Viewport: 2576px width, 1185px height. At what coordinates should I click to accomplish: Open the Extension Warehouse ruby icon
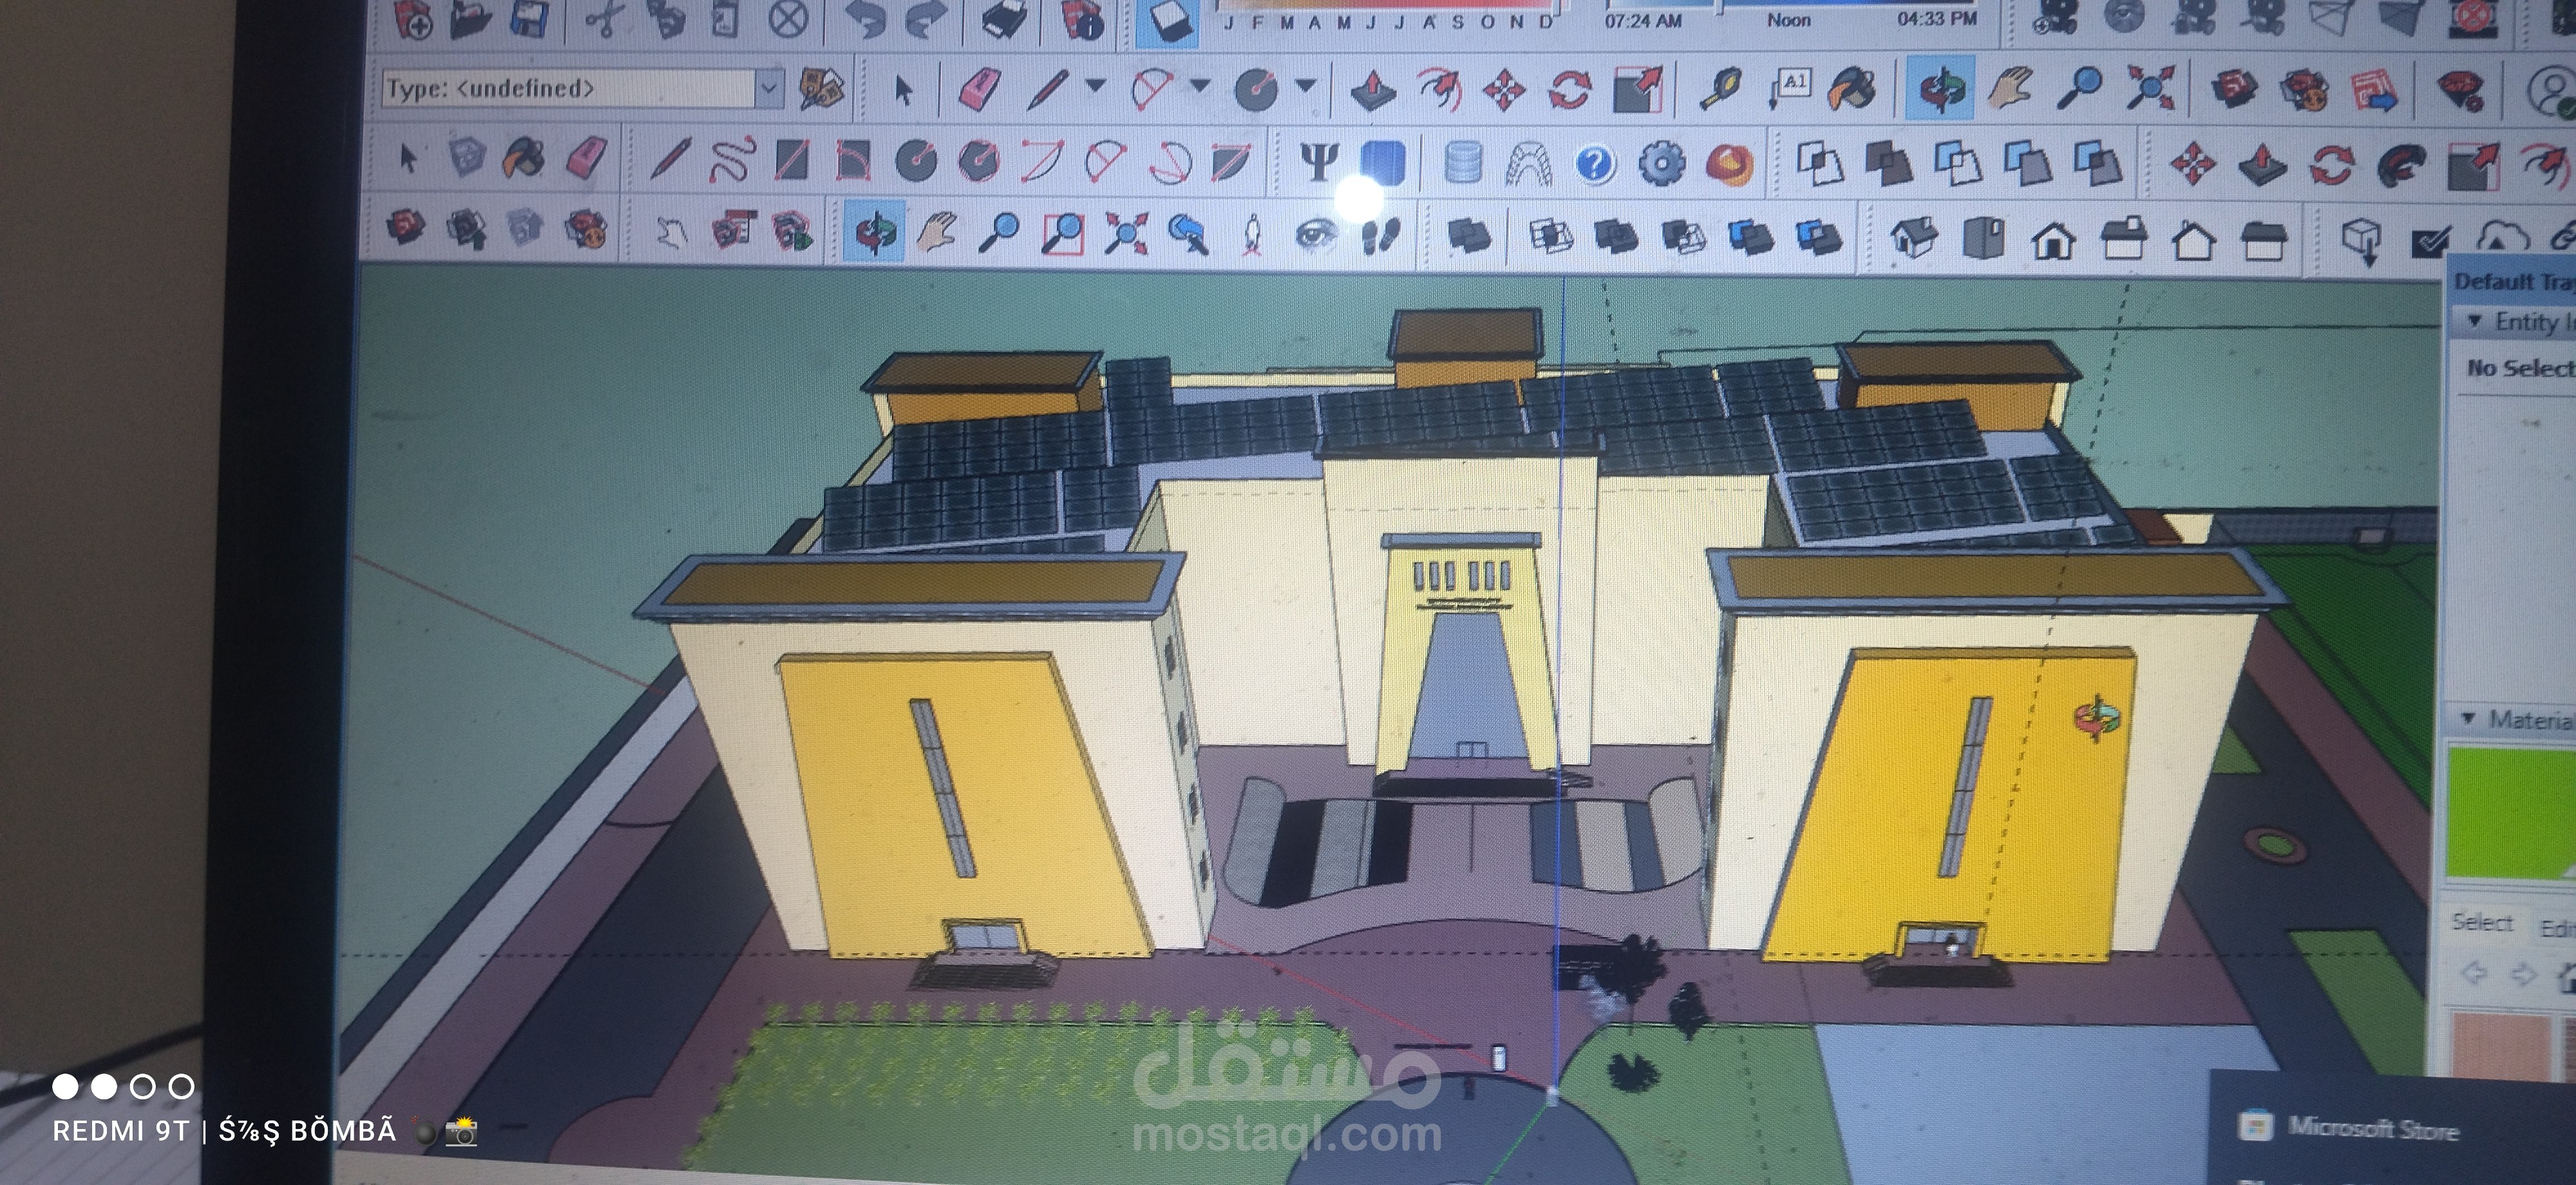2461,90
